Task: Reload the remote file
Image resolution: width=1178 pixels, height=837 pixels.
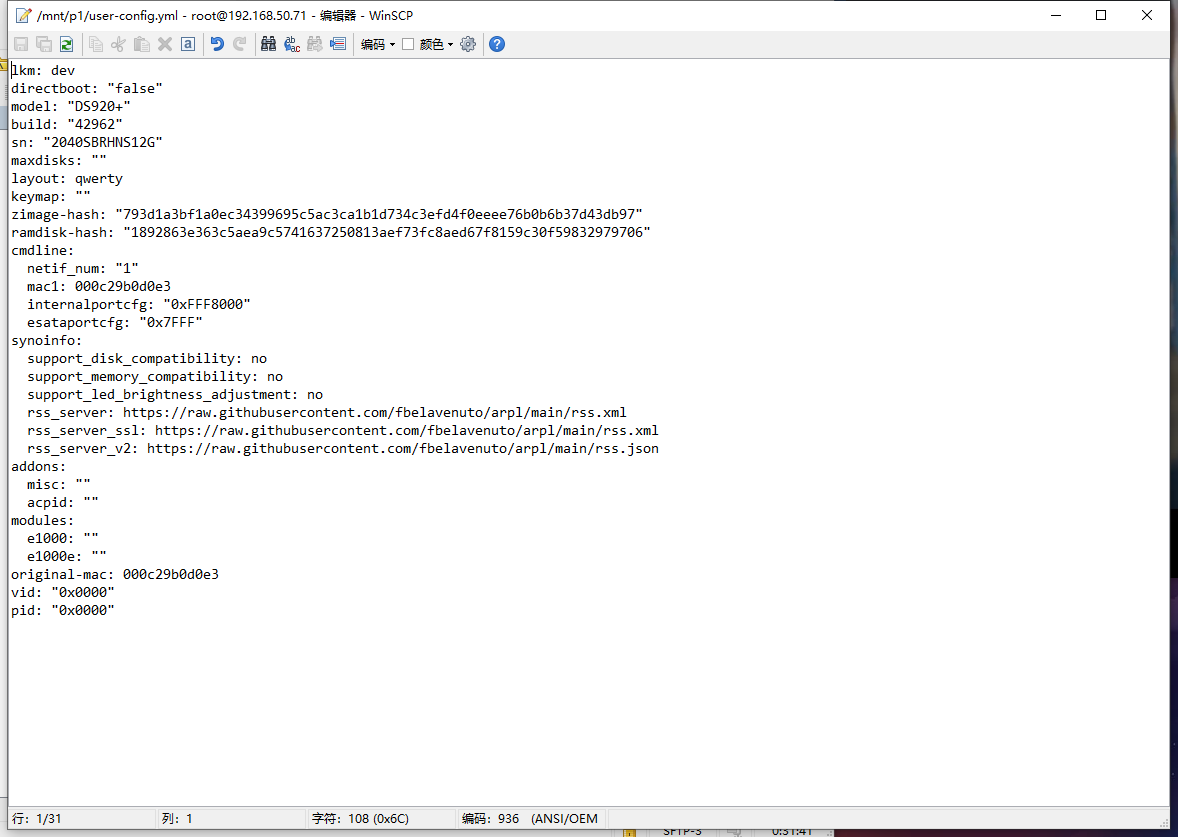Action: pos(66,44)
